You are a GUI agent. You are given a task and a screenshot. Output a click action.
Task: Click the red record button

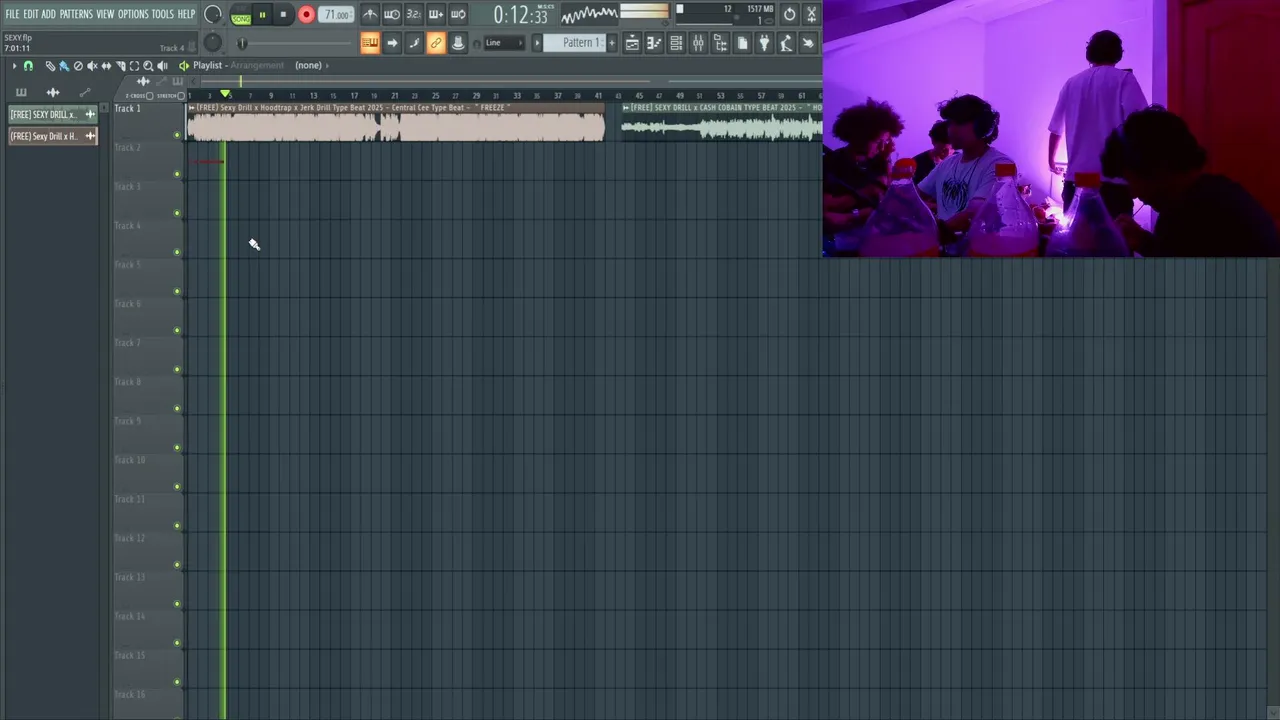(x=306, y=15)
